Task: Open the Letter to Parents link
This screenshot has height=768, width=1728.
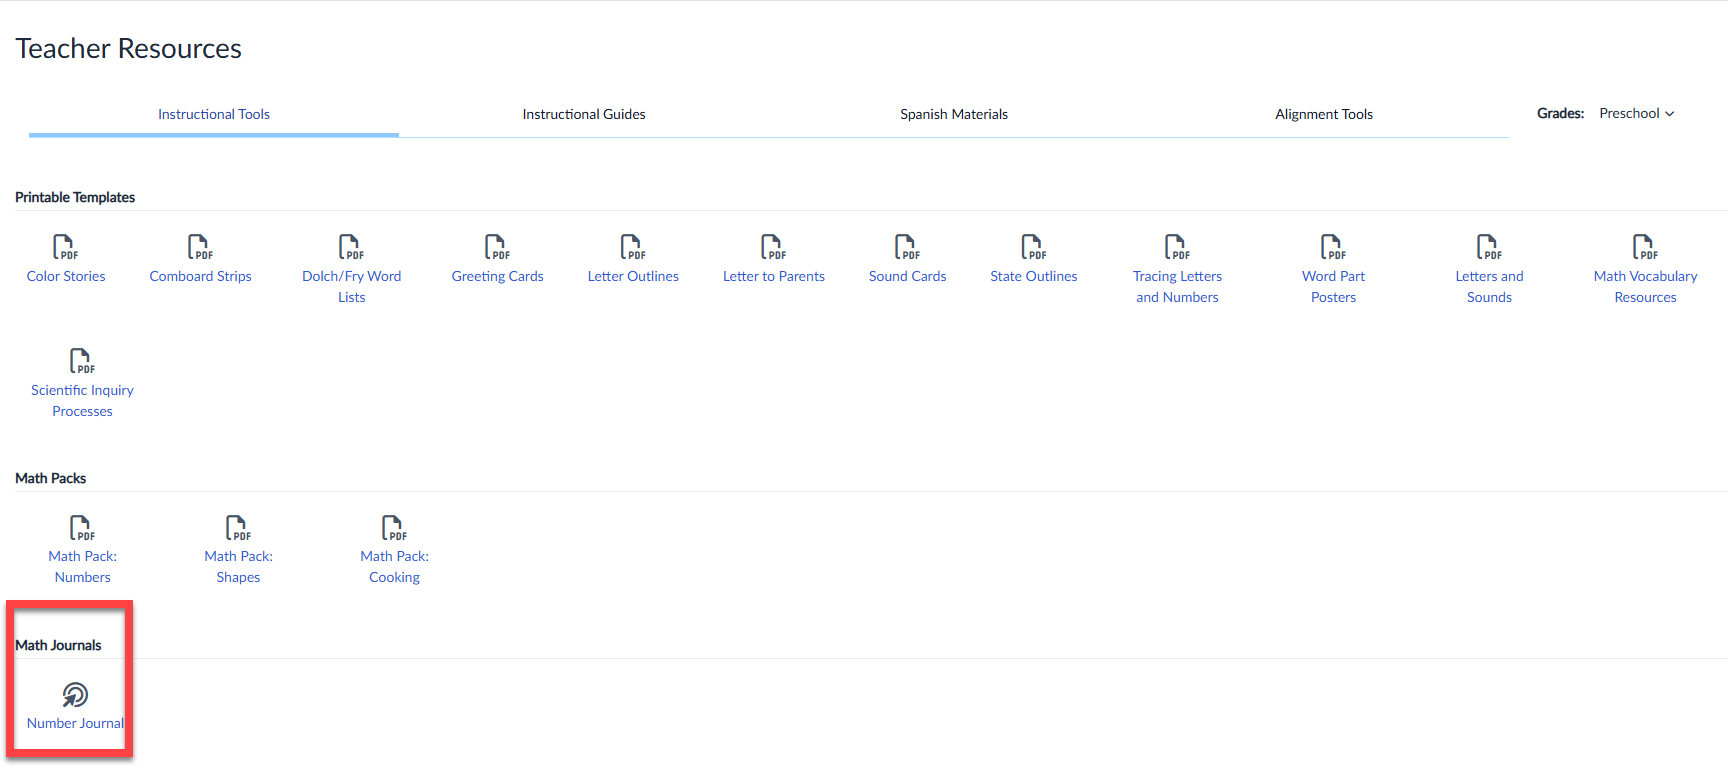Action: [x=774, y=276]
